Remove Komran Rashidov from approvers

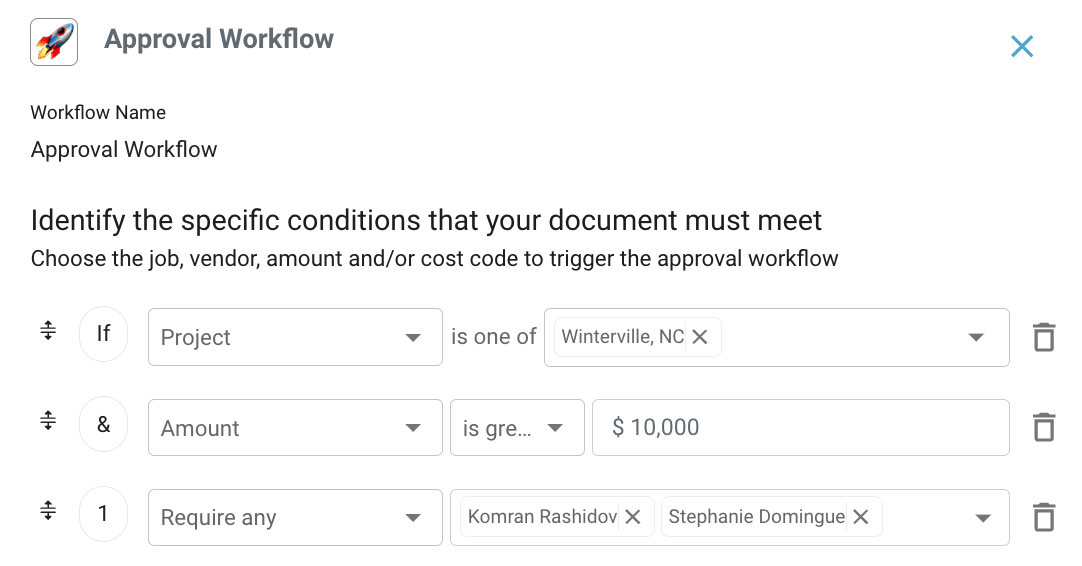click(x=633, y=517)
